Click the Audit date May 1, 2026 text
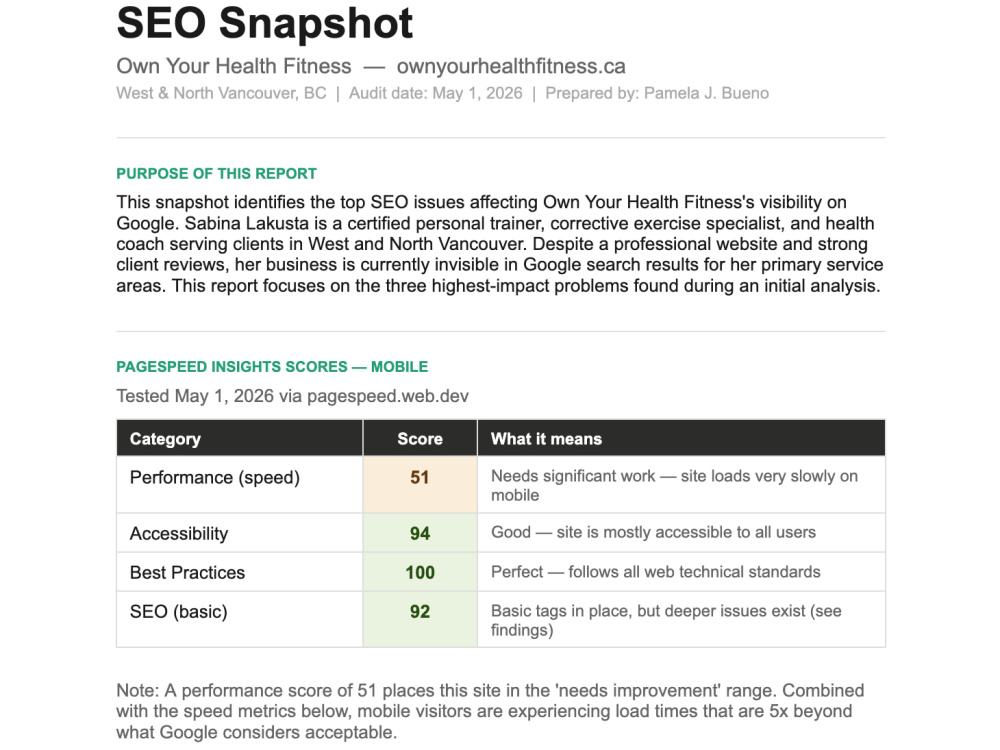This screenshot has width=1000, height=750. coord(436,93)
